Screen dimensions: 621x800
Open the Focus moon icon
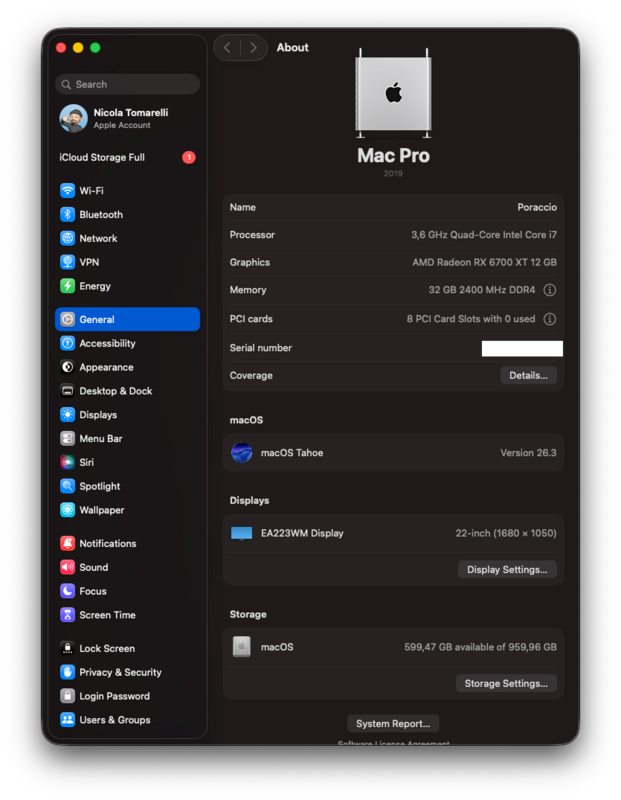click(x=67, y=591)
